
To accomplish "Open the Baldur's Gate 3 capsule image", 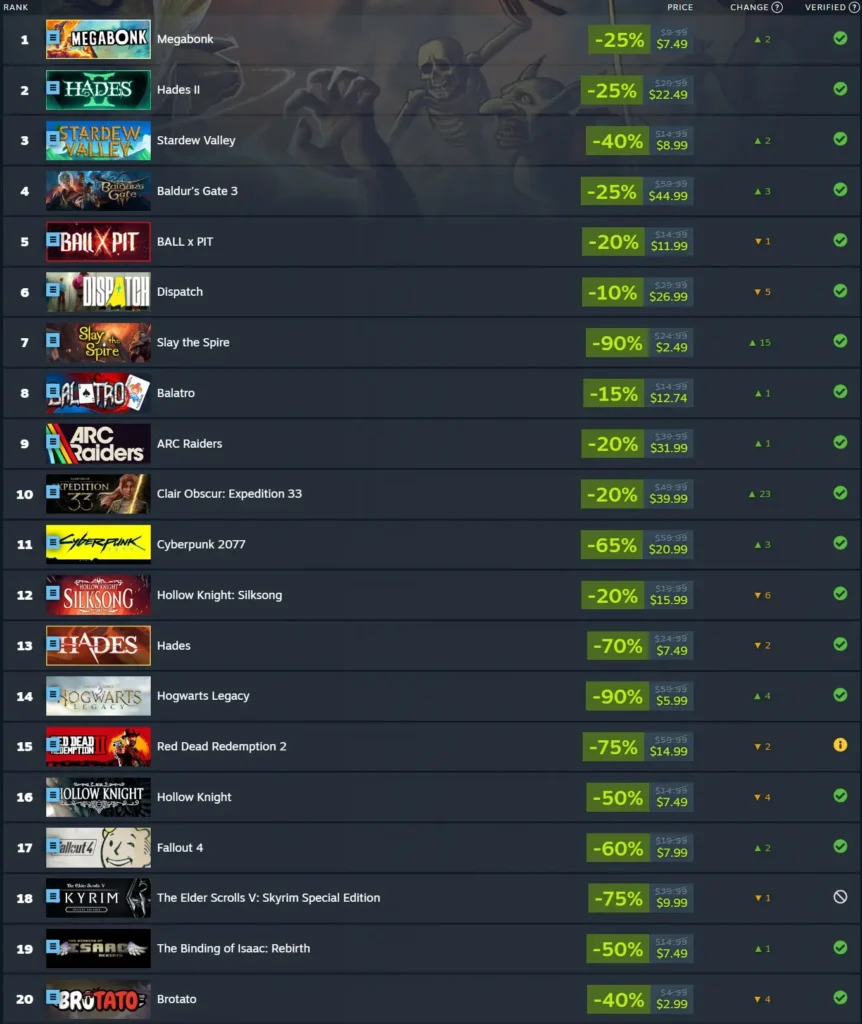I will 98,191.
